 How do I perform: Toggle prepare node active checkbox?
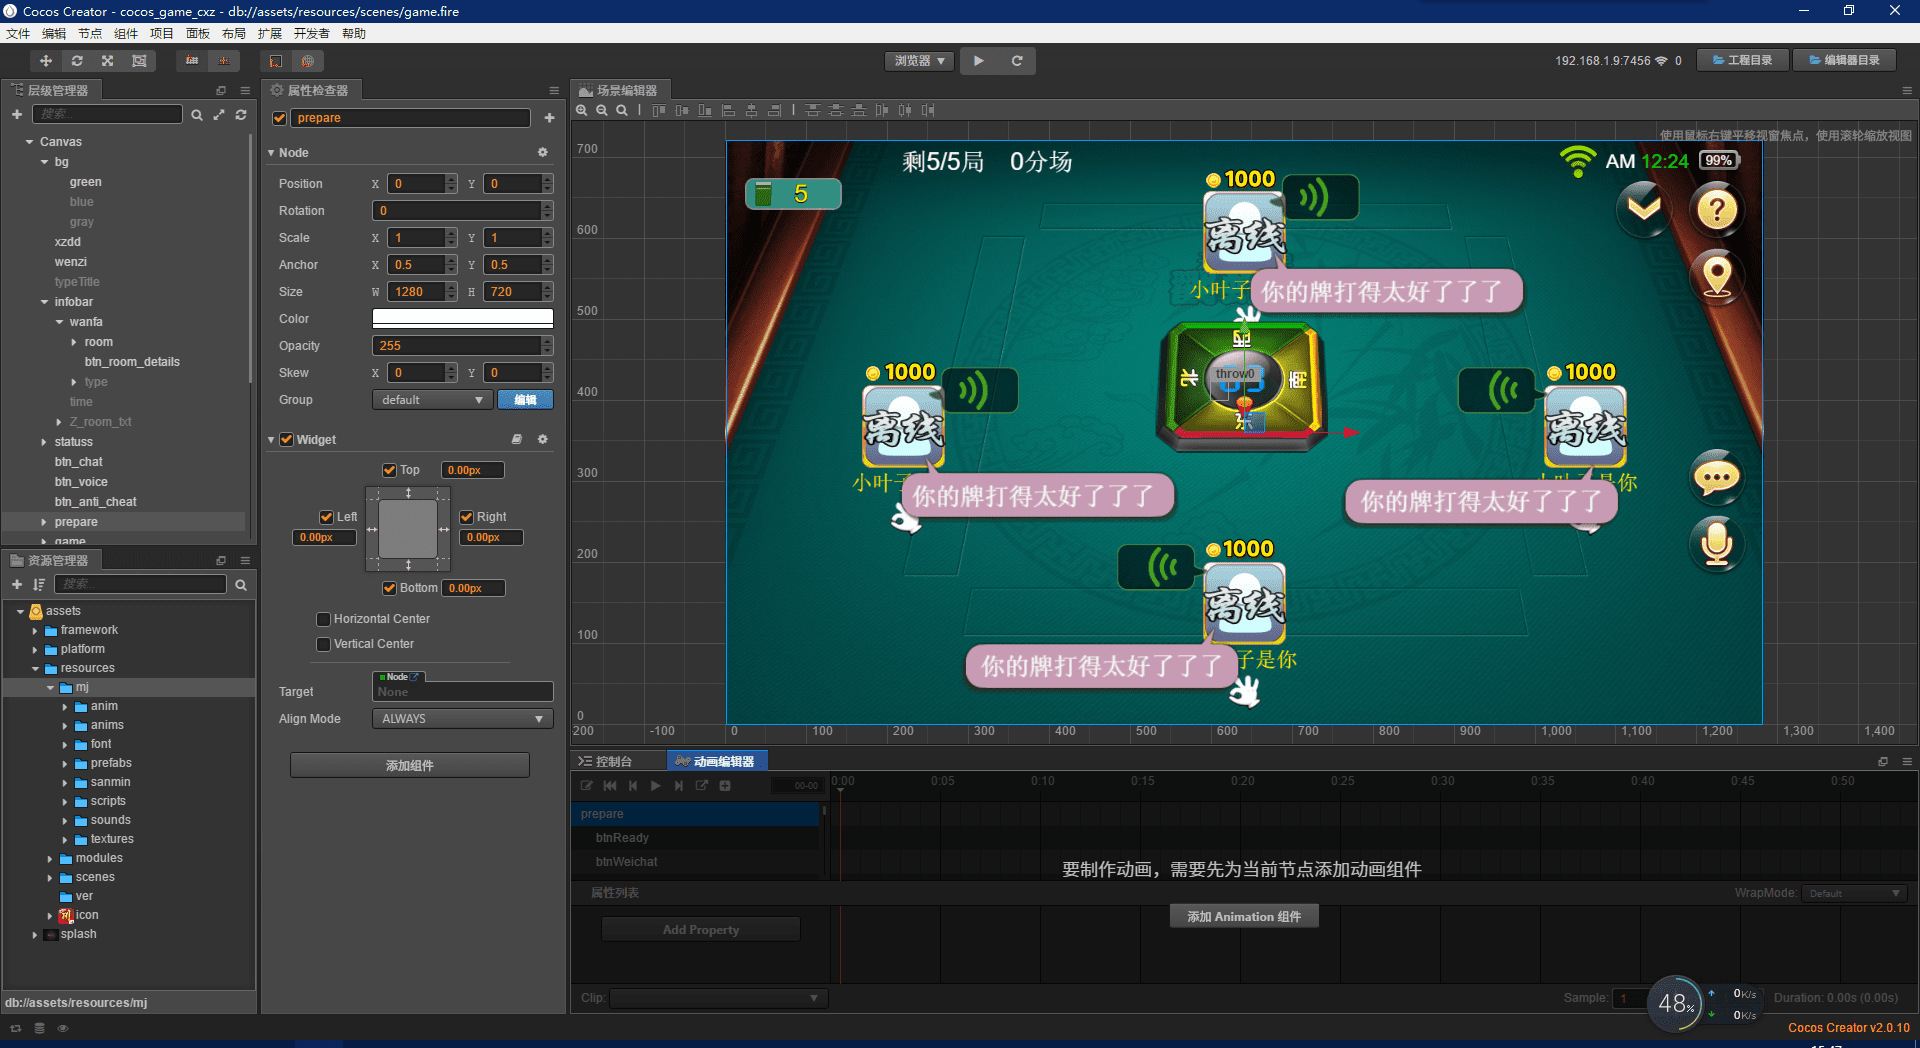tap(280, 118)
